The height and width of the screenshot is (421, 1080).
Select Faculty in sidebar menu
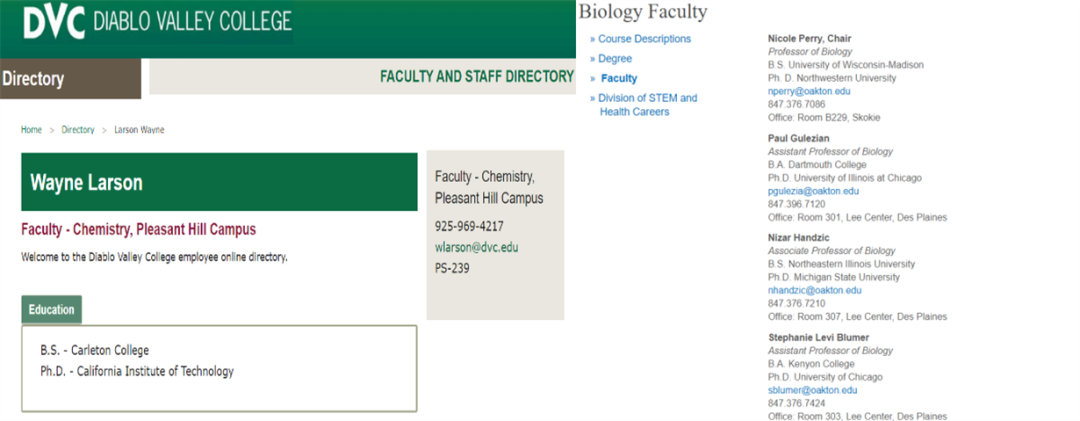(618, 78)
